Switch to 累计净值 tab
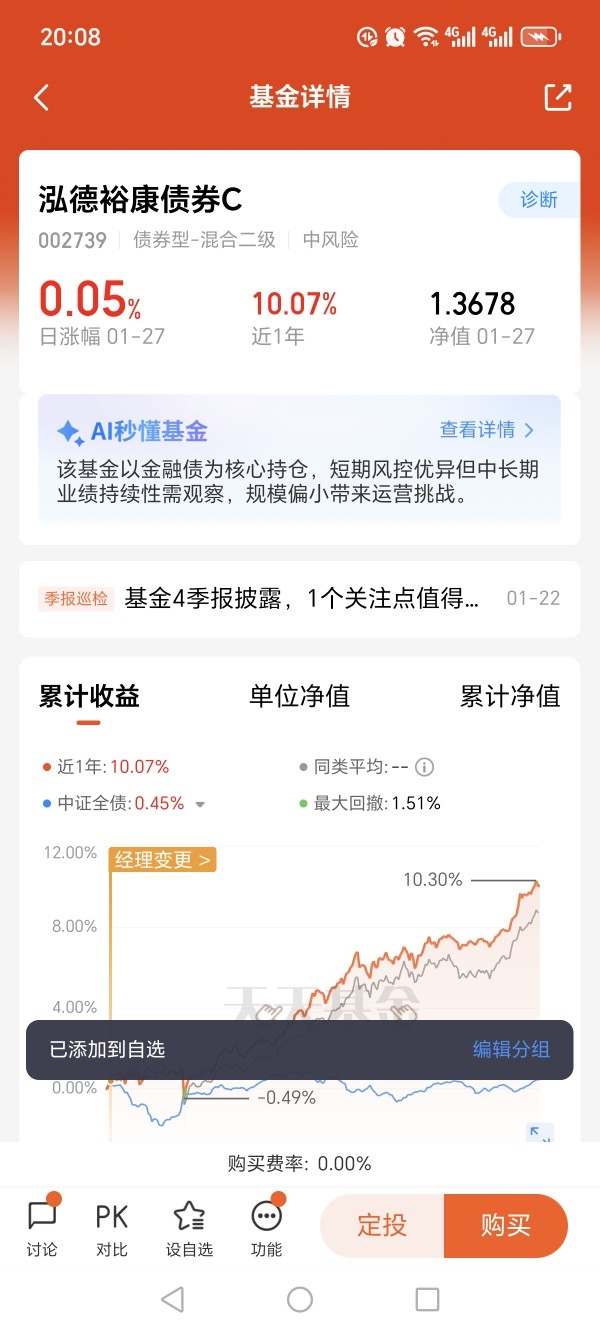 [510, 696]
